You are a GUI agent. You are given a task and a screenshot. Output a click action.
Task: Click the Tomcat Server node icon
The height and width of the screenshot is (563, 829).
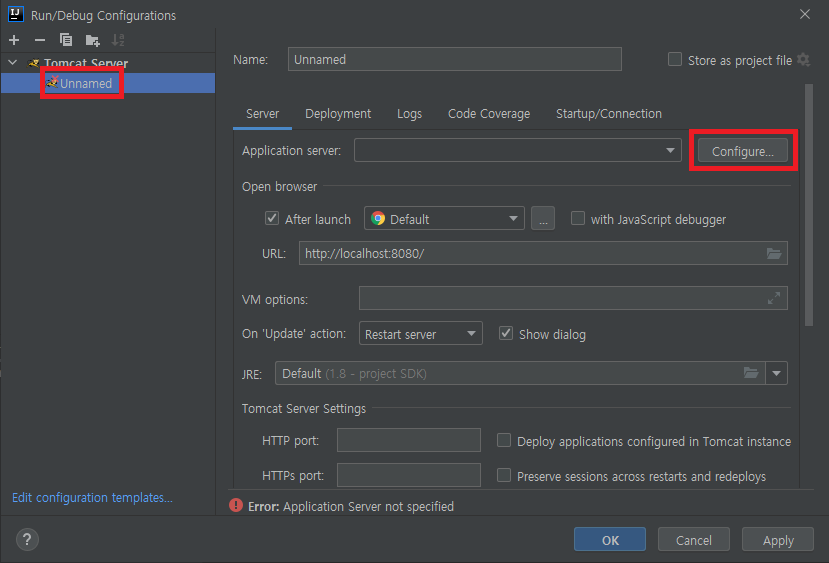34,63
